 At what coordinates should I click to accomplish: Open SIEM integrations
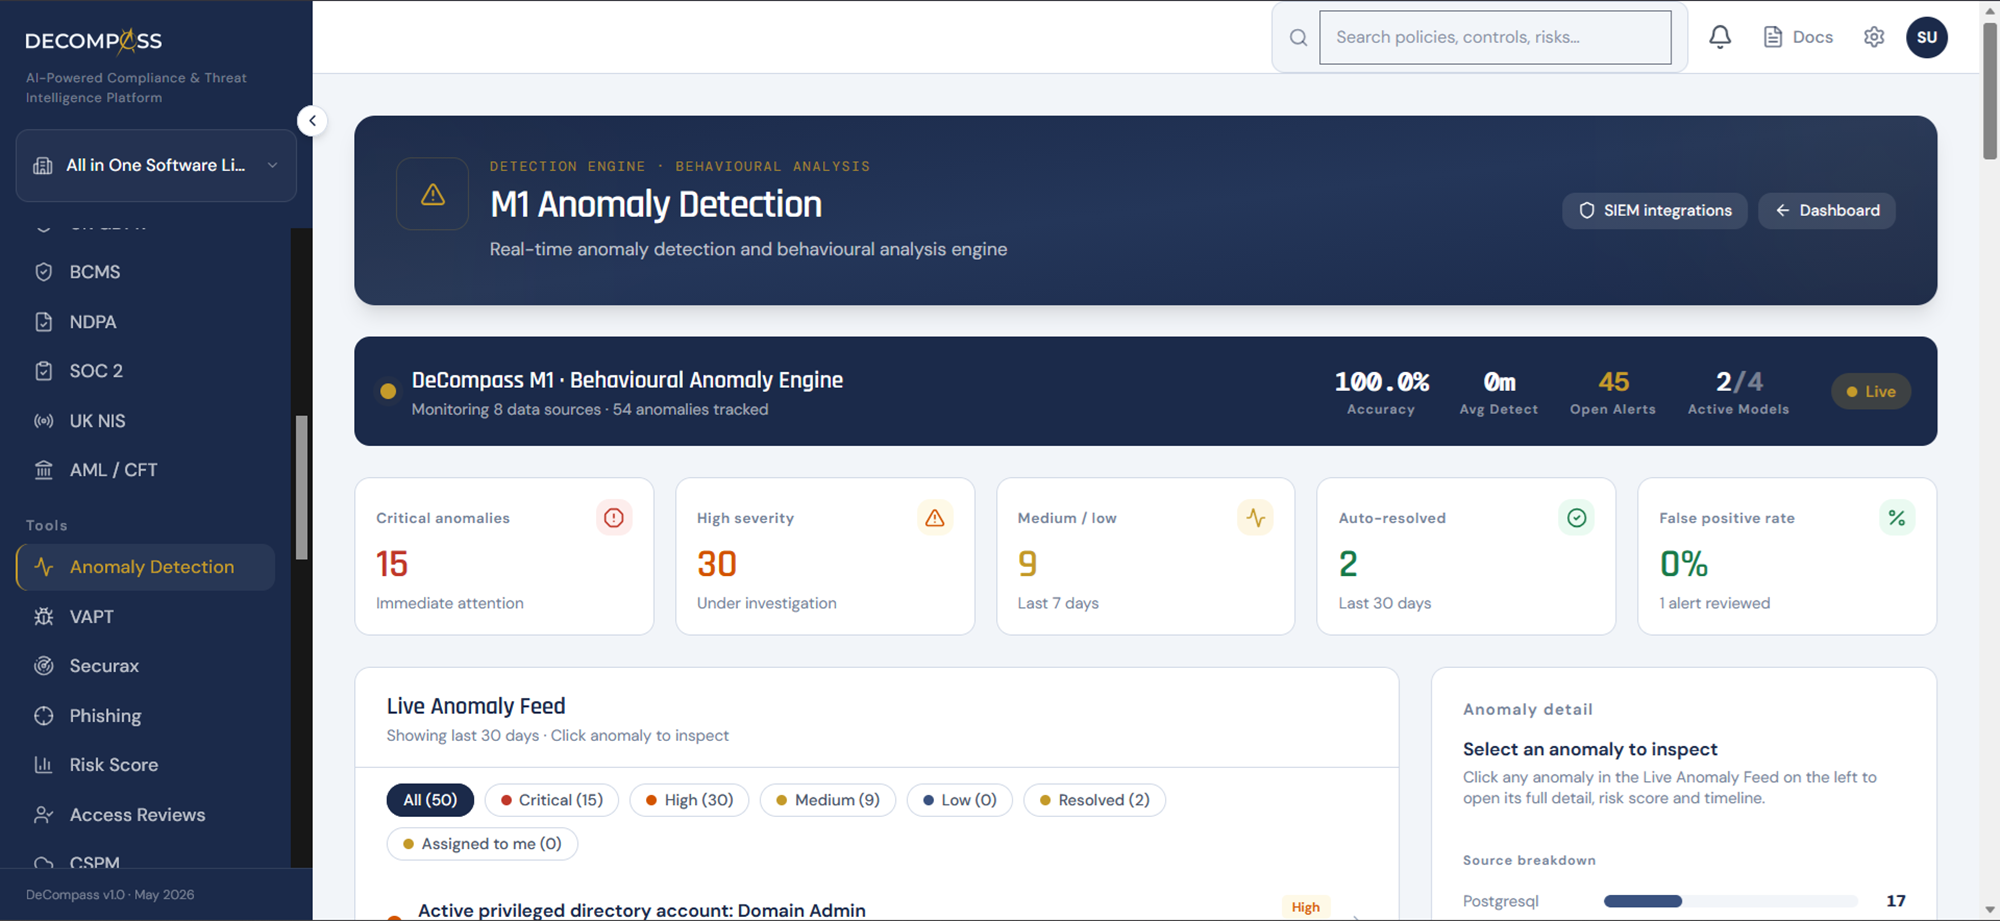[1655, 211]
